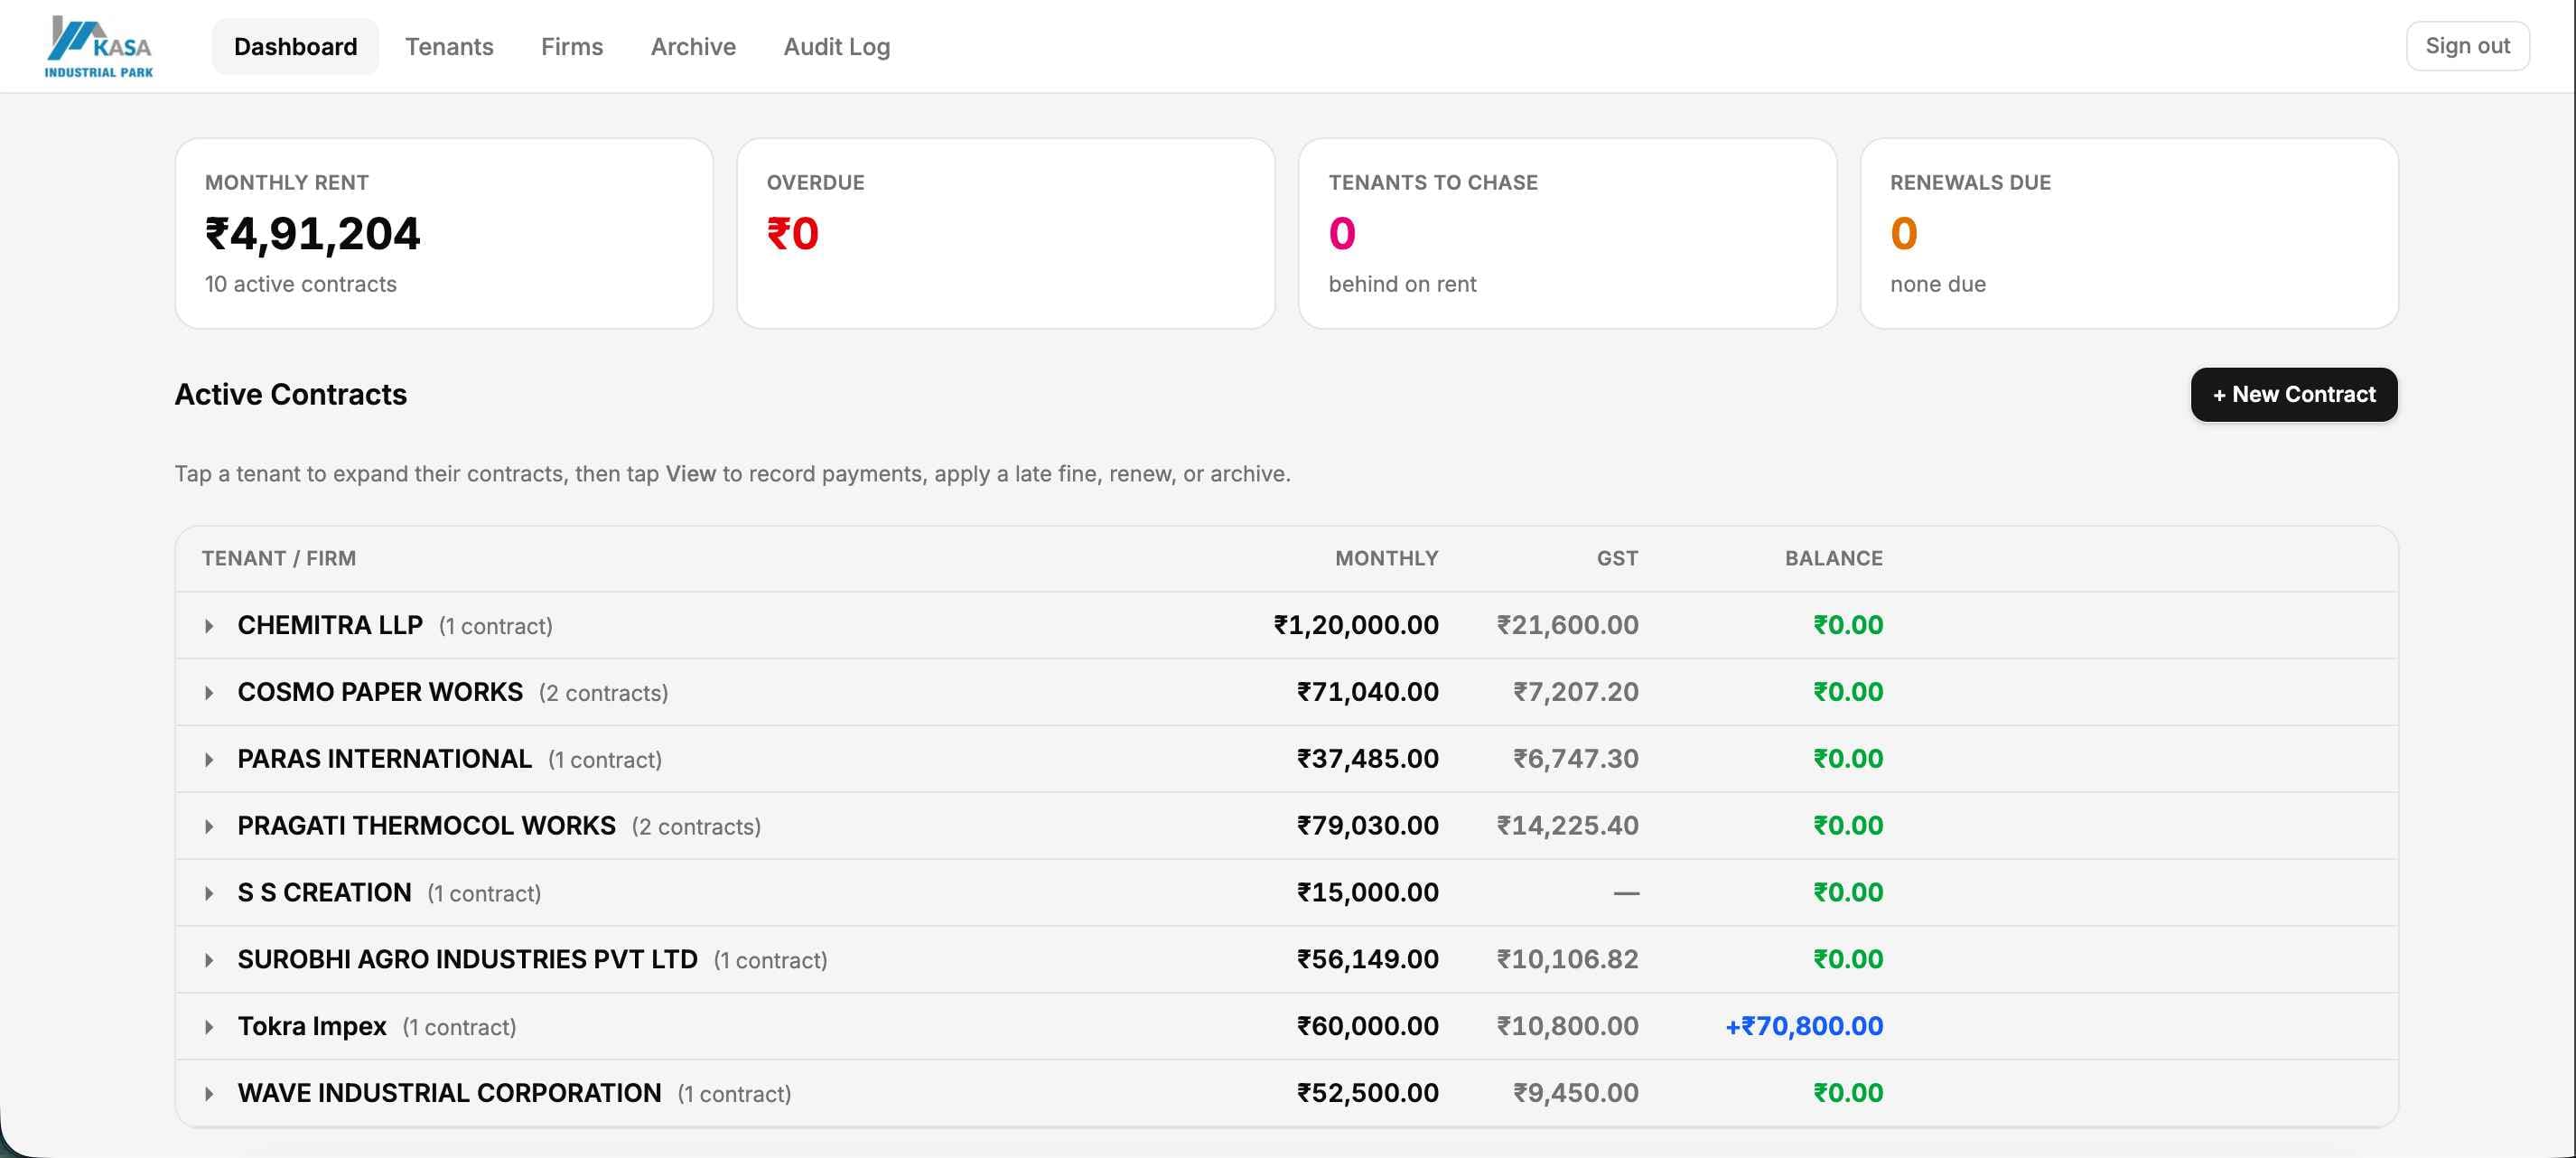Click CHEMITRA LLP monthly ₹1,20,000.00

point(1356,625)
